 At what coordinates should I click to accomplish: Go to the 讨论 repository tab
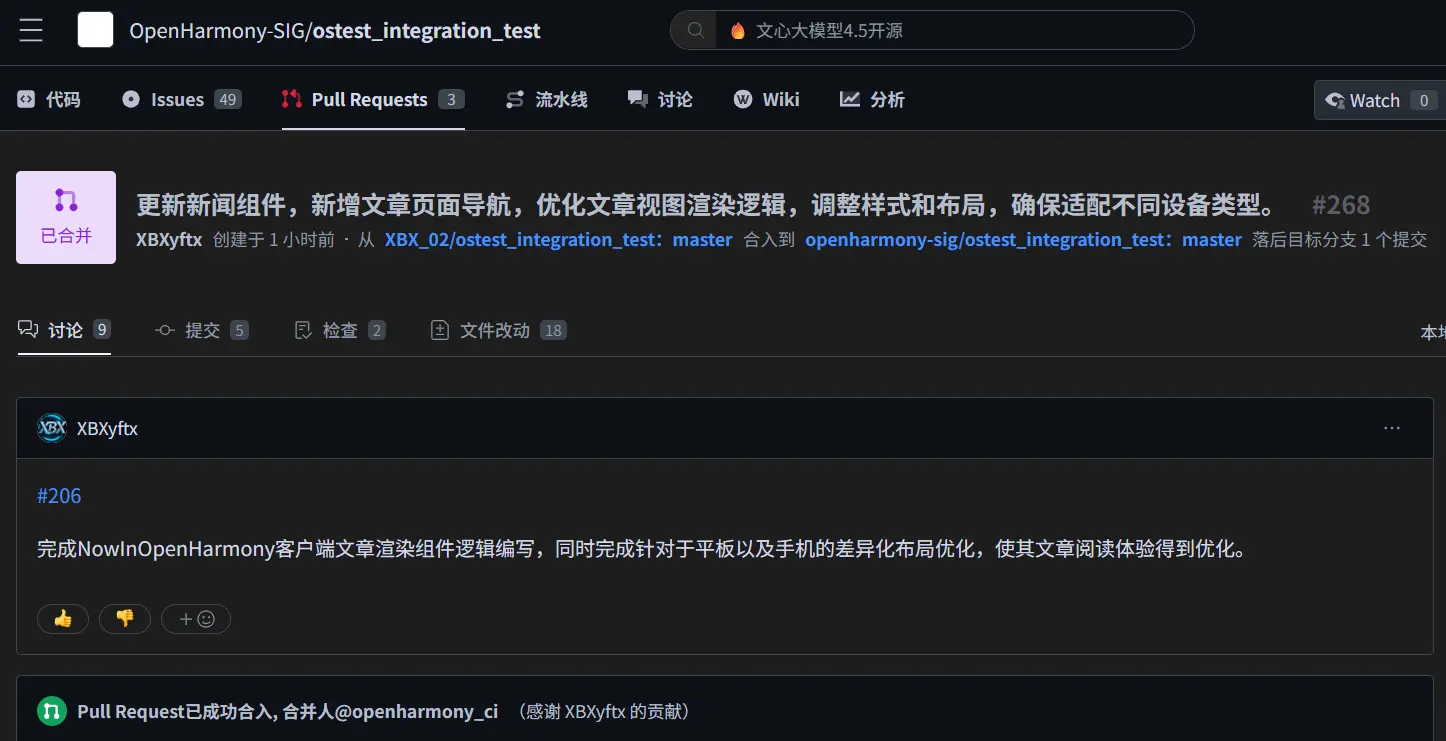[x=660, y=99]
